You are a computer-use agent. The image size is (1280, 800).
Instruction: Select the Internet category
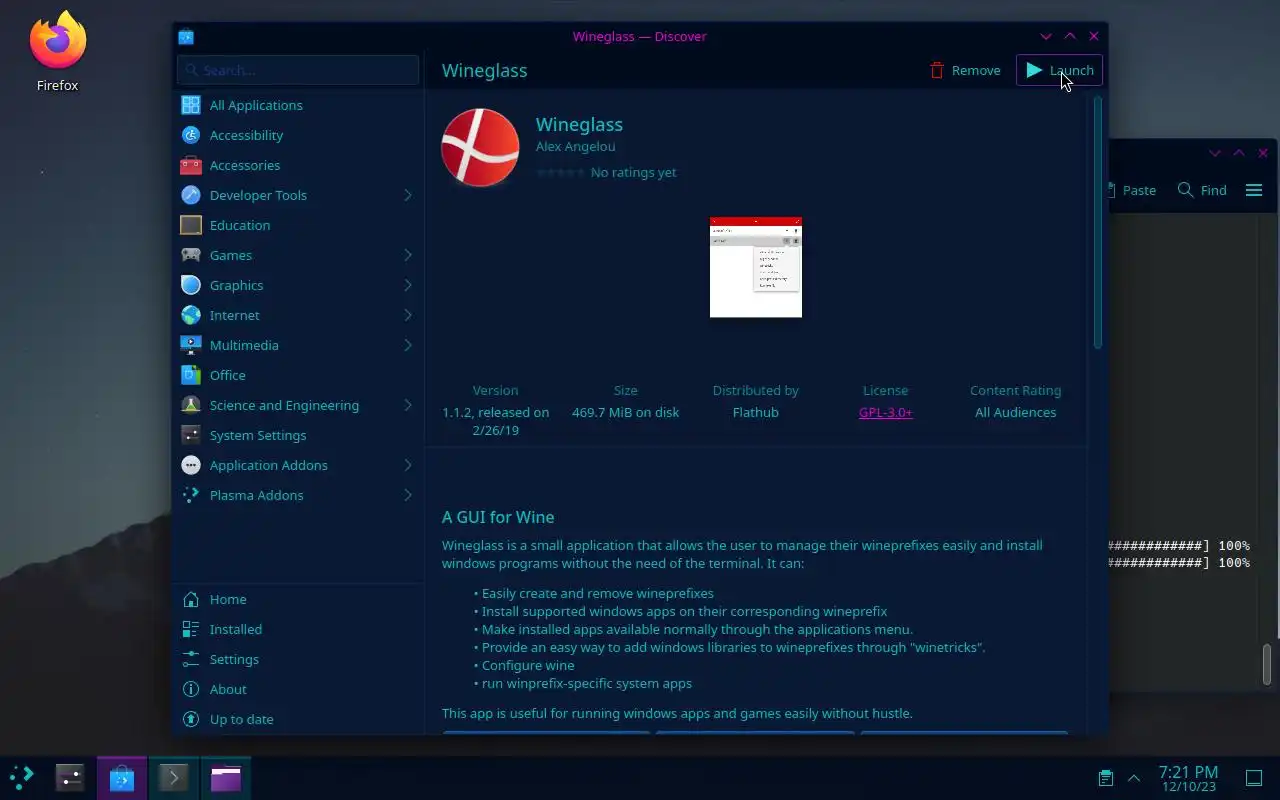tap(298, 315)
